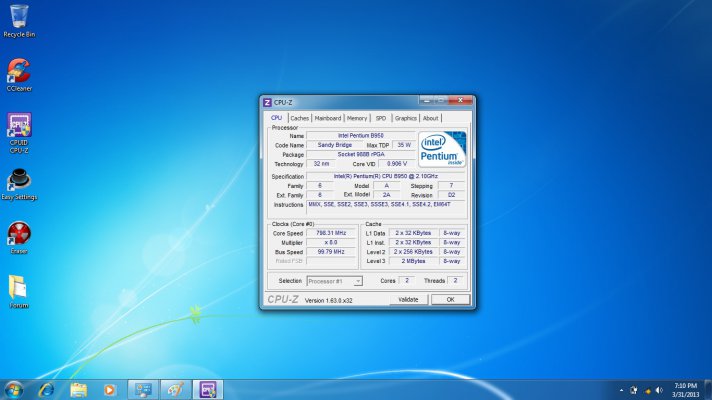This screenshot has width=712, height=400.
Task: Select the Eraser desktop shortcut
Action: pos(19,238)
